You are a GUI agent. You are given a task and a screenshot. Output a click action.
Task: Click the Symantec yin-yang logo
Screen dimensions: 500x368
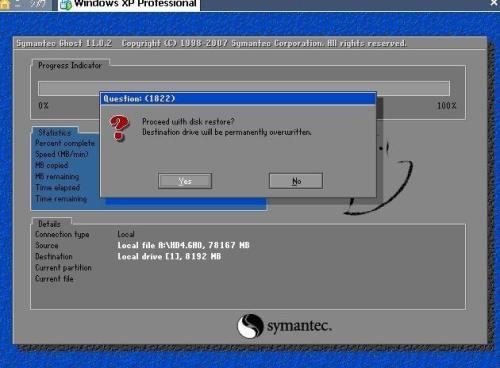tap(250, 326)
